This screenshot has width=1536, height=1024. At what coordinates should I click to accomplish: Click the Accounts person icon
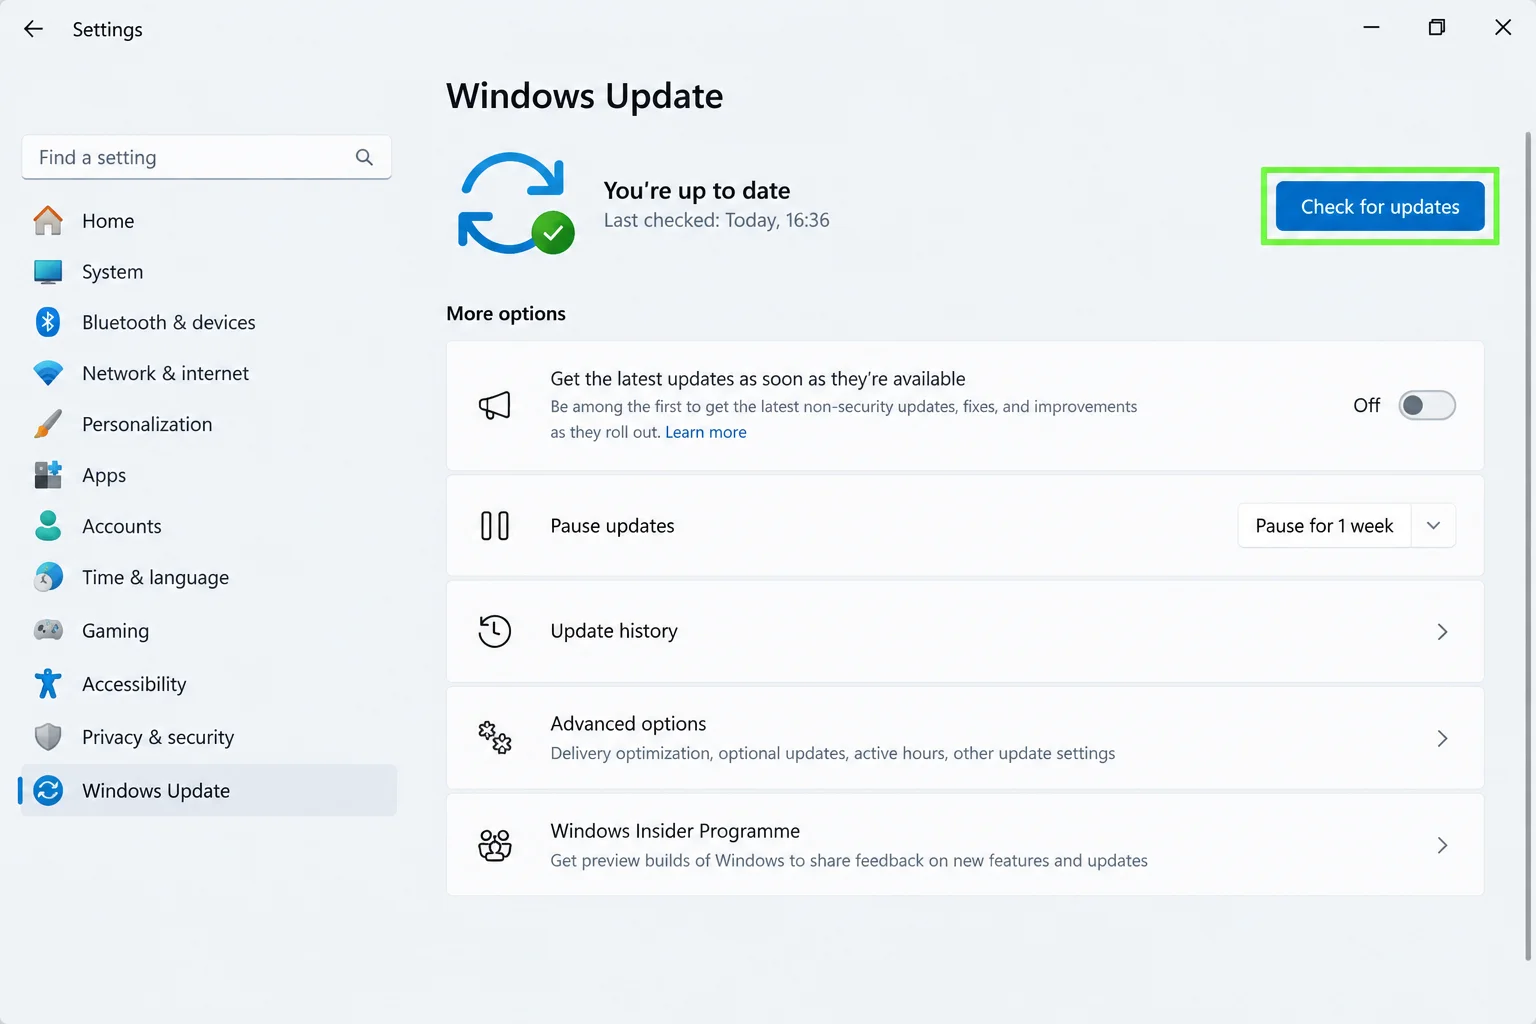48,526
